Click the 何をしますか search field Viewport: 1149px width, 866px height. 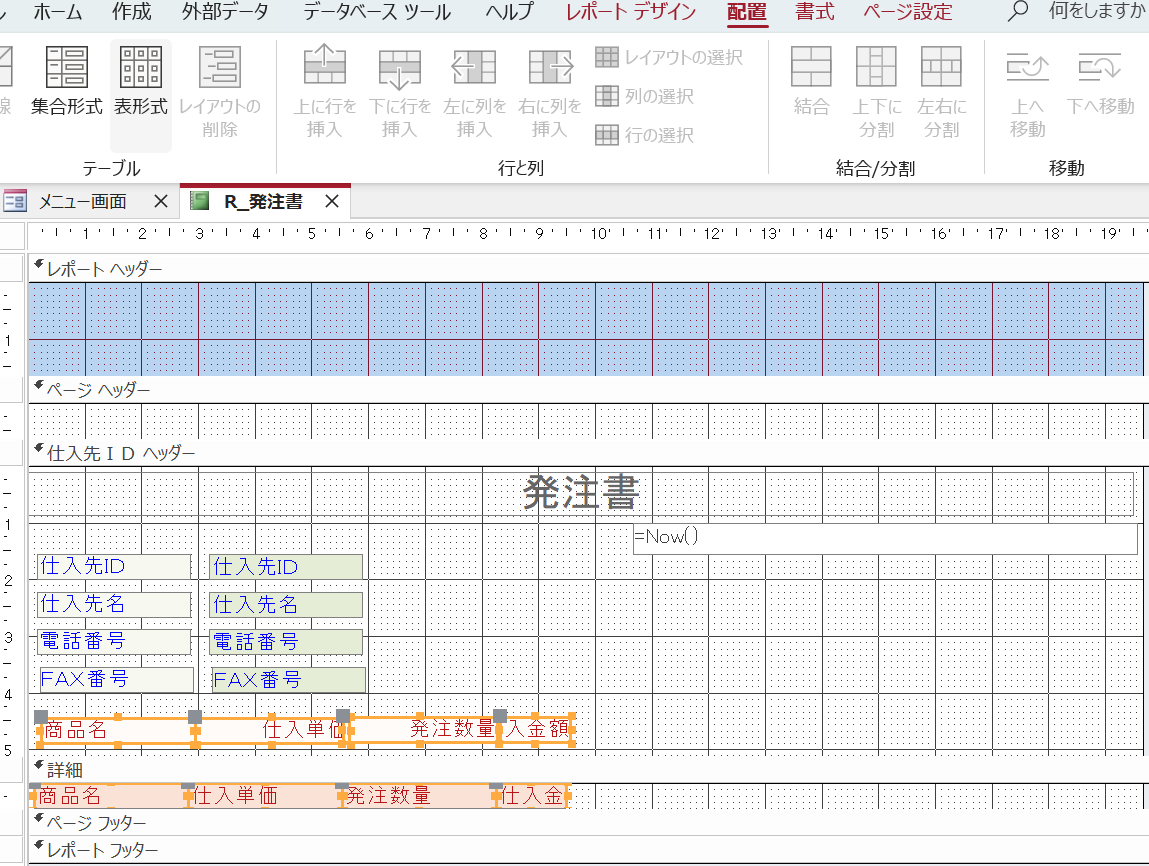[1098, 11]
